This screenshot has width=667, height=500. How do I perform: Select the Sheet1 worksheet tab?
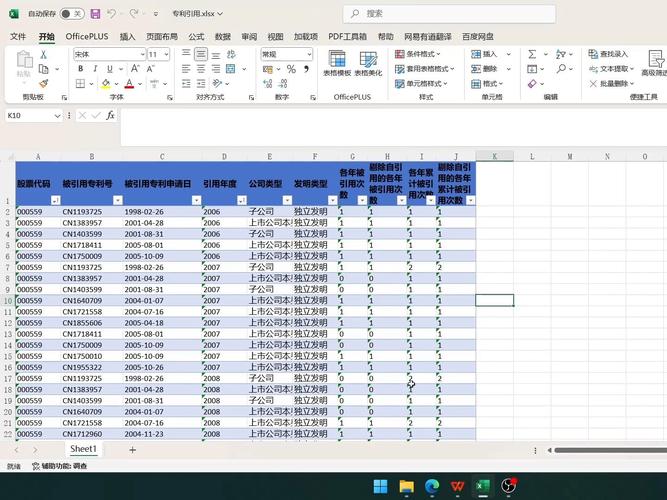tap(83, 450)
